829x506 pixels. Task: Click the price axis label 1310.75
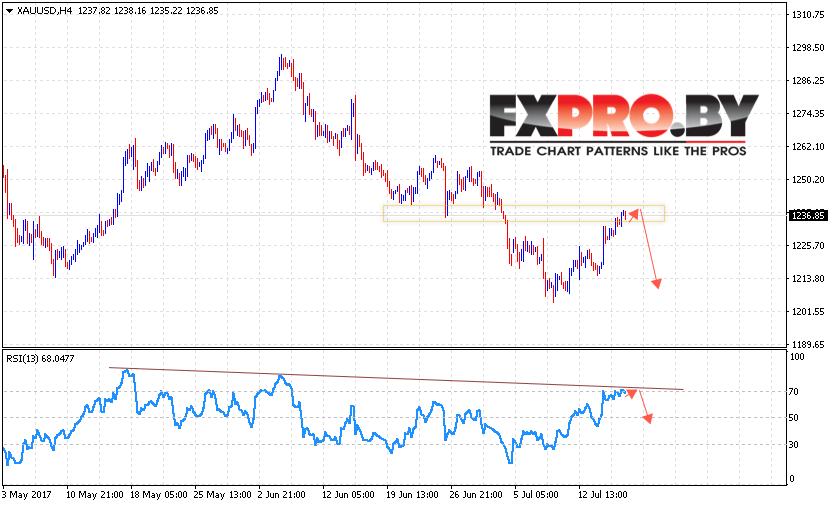pyautogui.click(x=808, y=15)
